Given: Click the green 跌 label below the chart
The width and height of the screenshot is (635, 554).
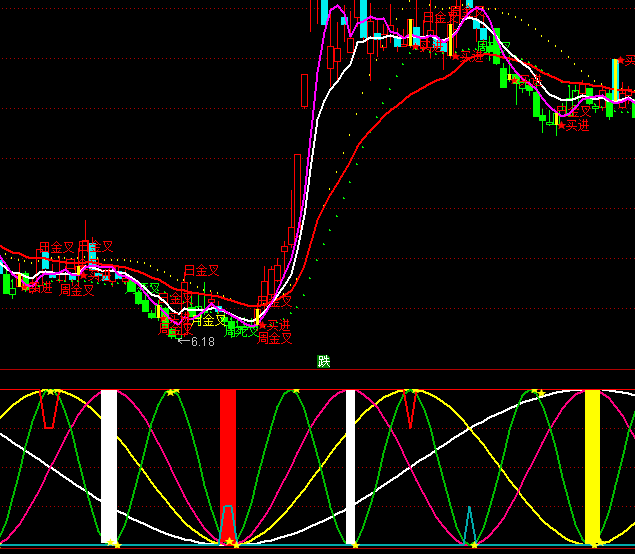Looking at the screenshot, I should pyautogui.click(x=323, y=362).
